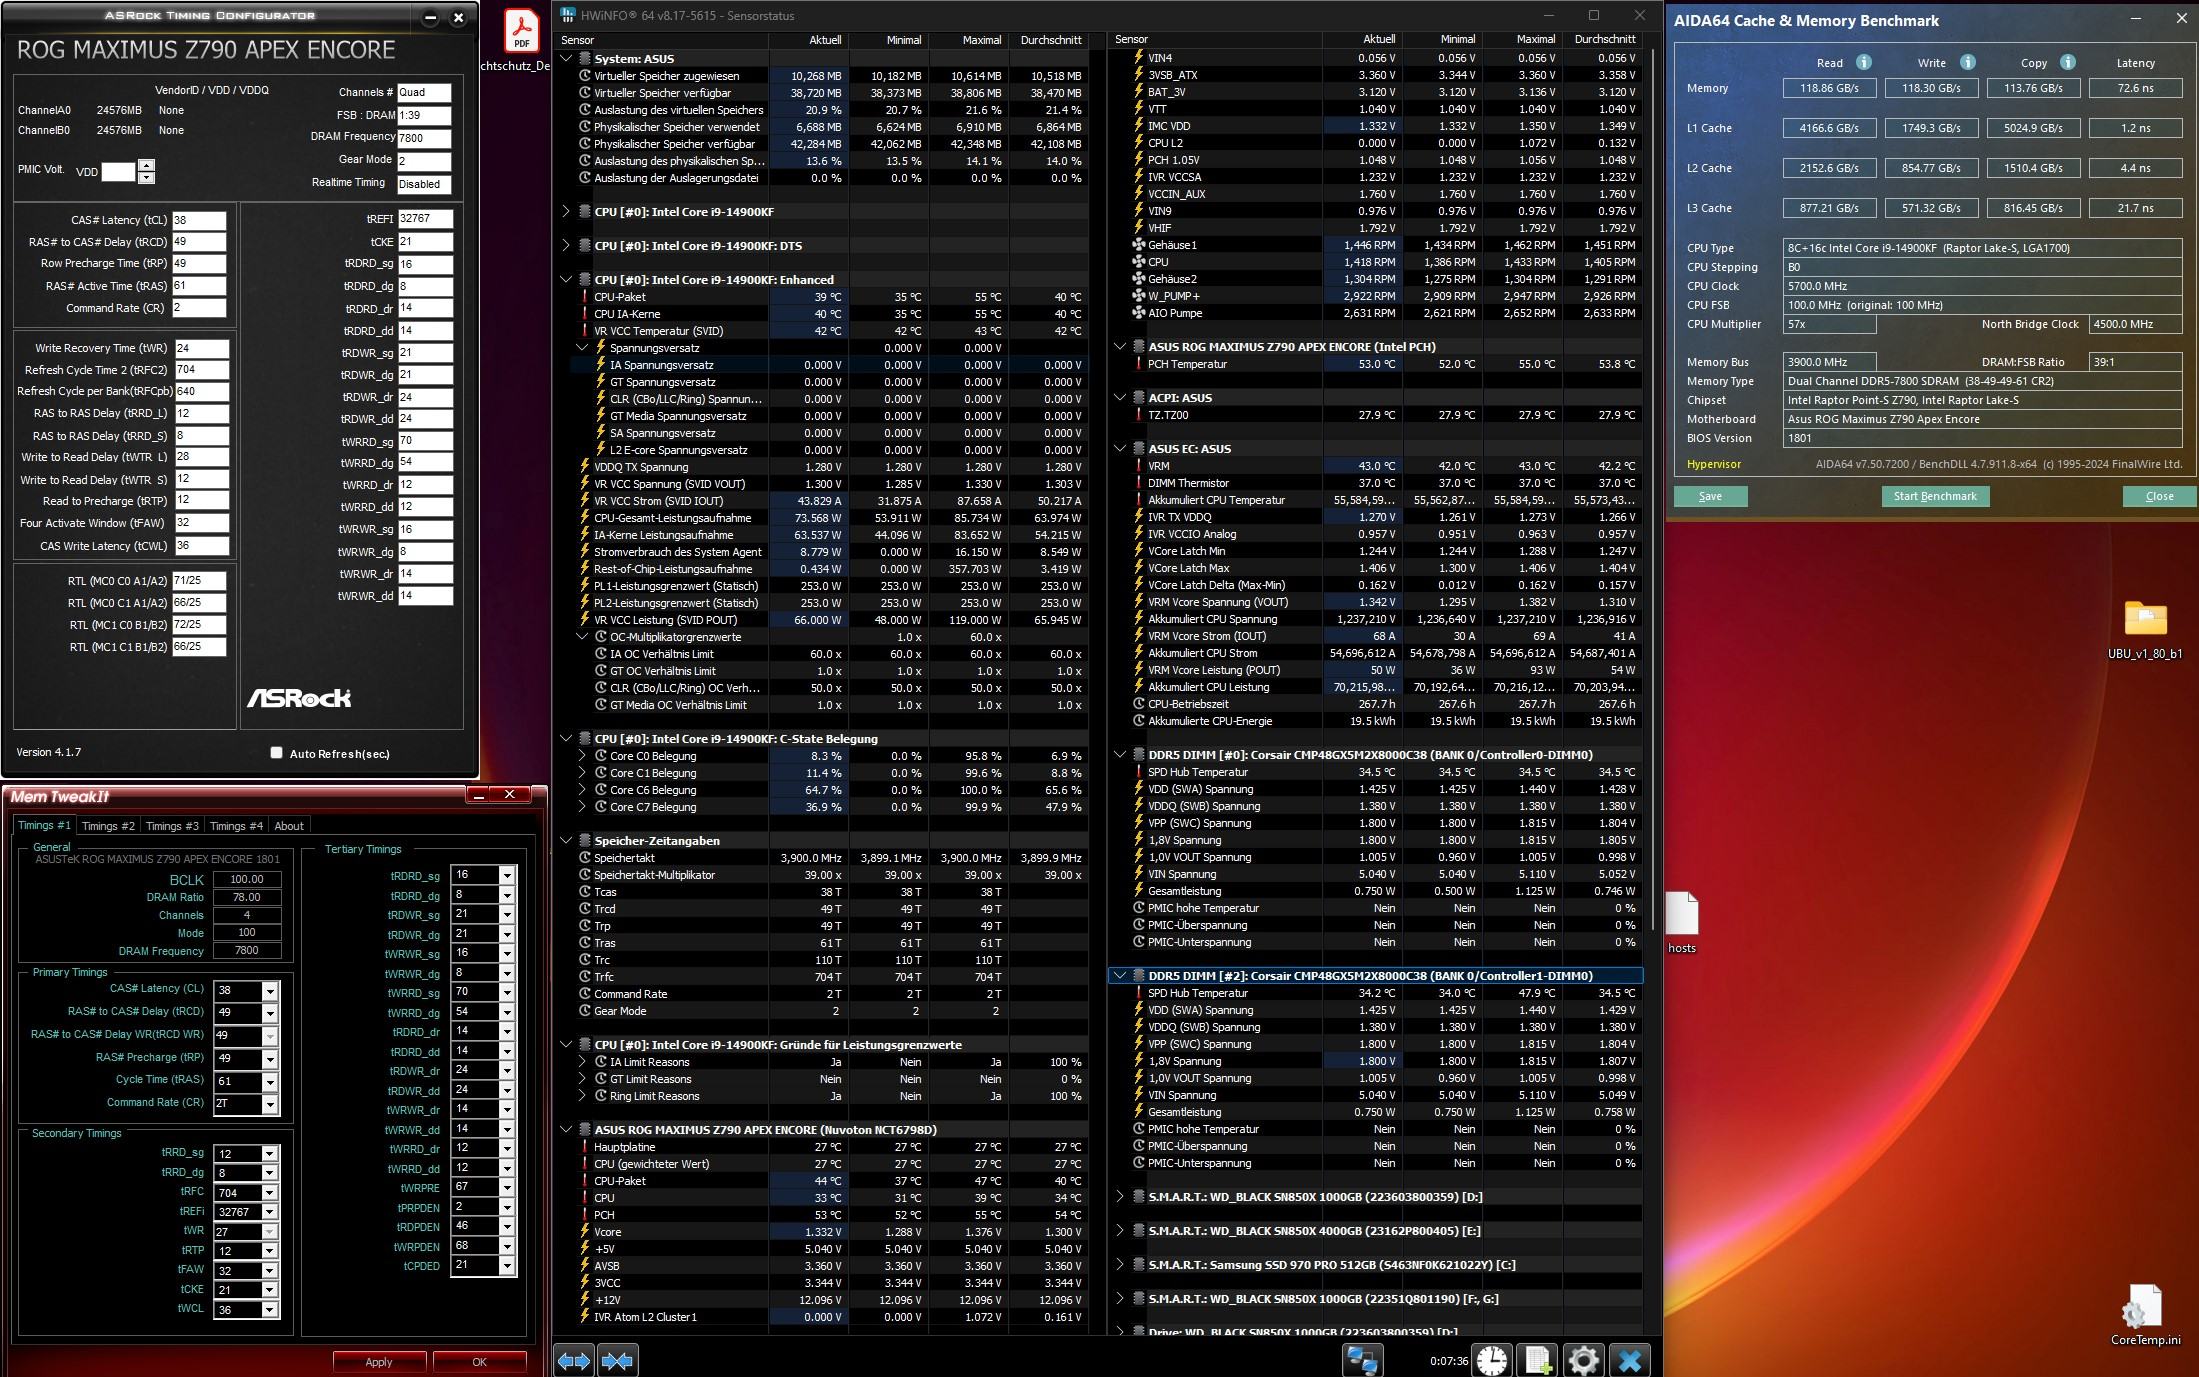The width and height of the screenshot is (2199, 1377).
Task: Click the HWiNFO reset clock icon
Action: tap(1491, 1360)
